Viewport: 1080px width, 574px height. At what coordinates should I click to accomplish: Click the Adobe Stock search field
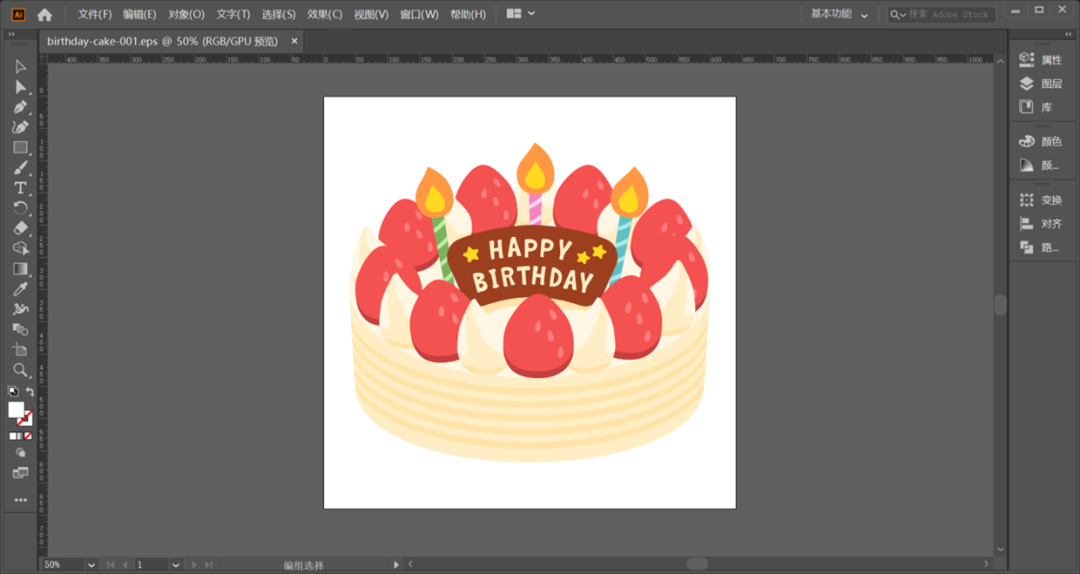942,14
